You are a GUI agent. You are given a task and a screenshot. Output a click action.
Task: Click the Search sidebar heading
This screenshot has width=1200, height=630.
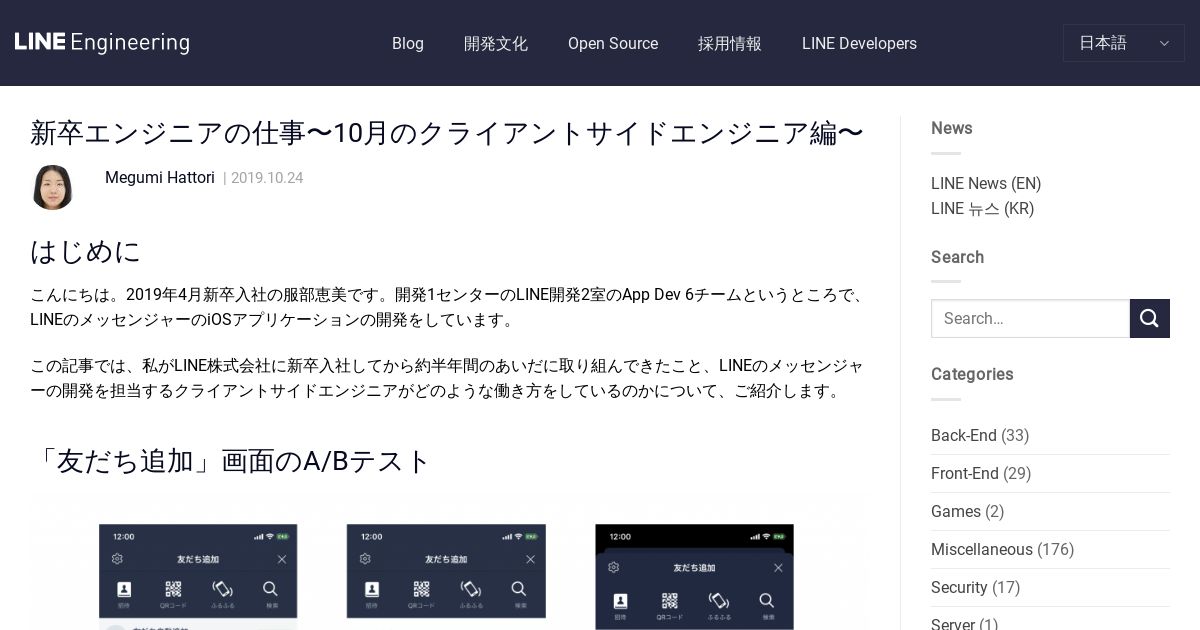point(957,257)
